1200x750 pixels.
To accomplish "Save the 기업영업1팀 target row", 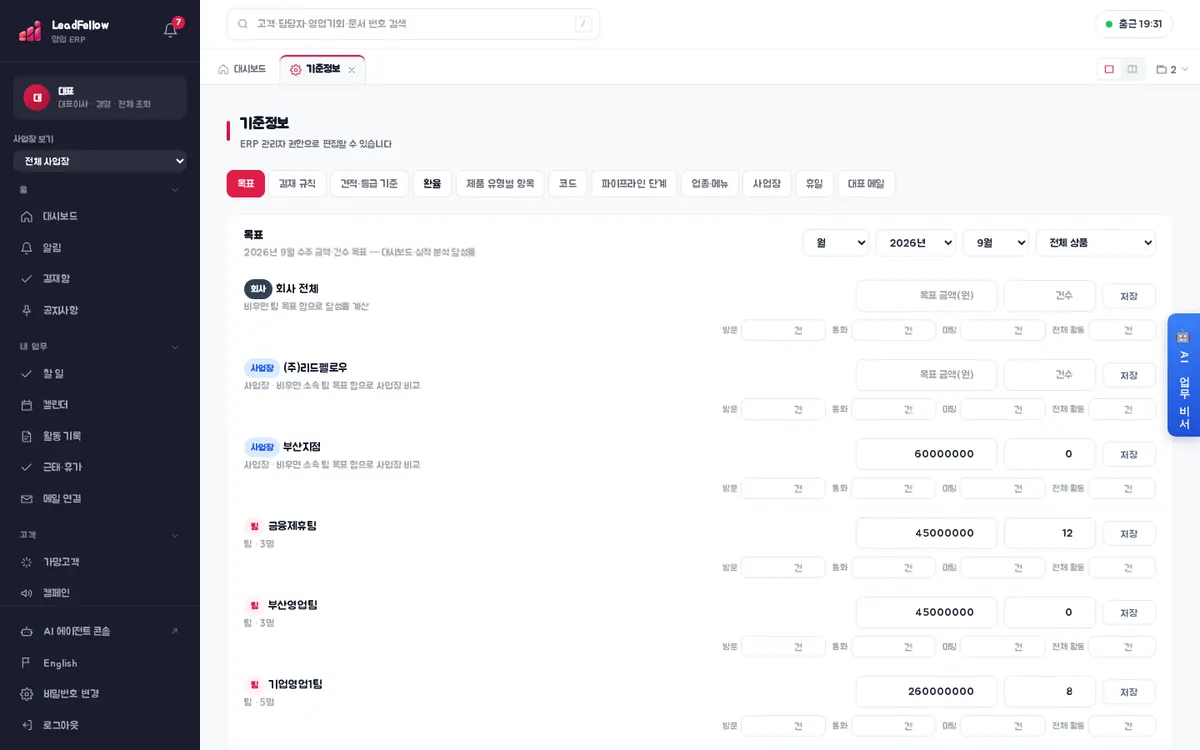I will [1129, 691].
